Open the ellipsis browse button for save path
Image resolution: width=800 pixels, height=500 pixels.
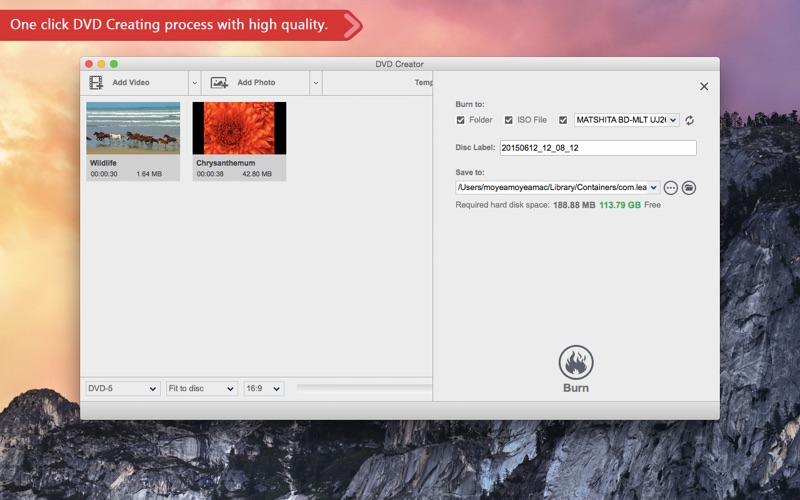click(670, 188)
